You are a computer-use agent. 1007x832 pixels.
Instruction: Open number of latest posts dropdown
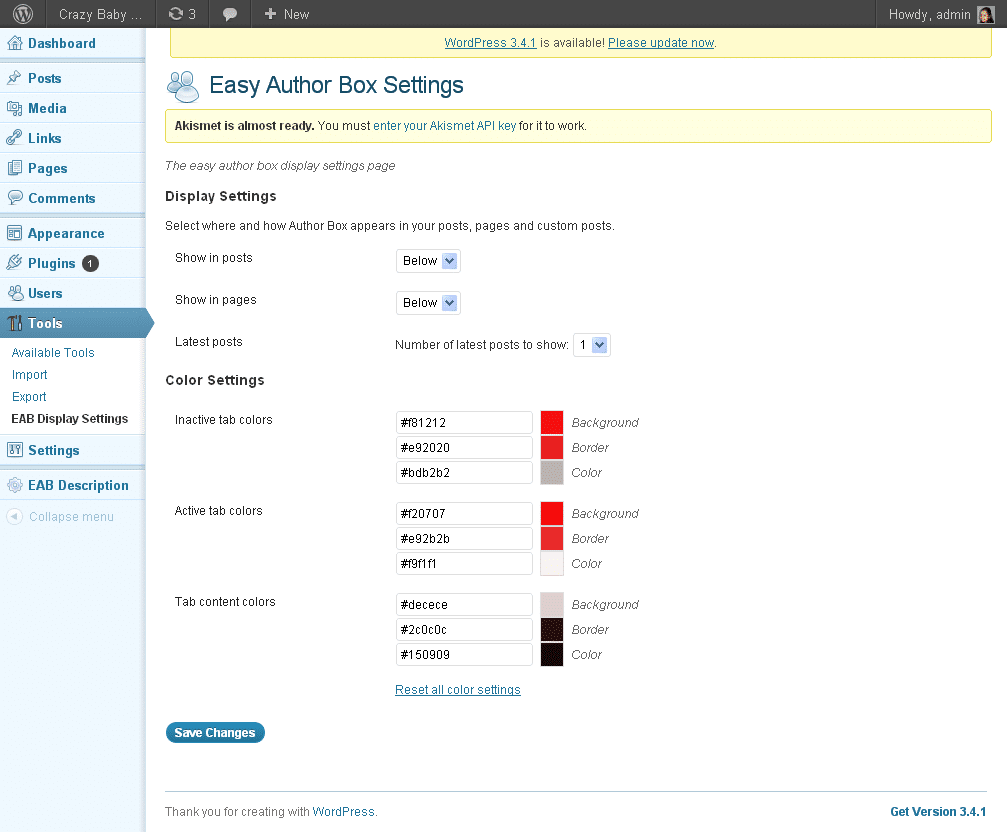[591, 345]
